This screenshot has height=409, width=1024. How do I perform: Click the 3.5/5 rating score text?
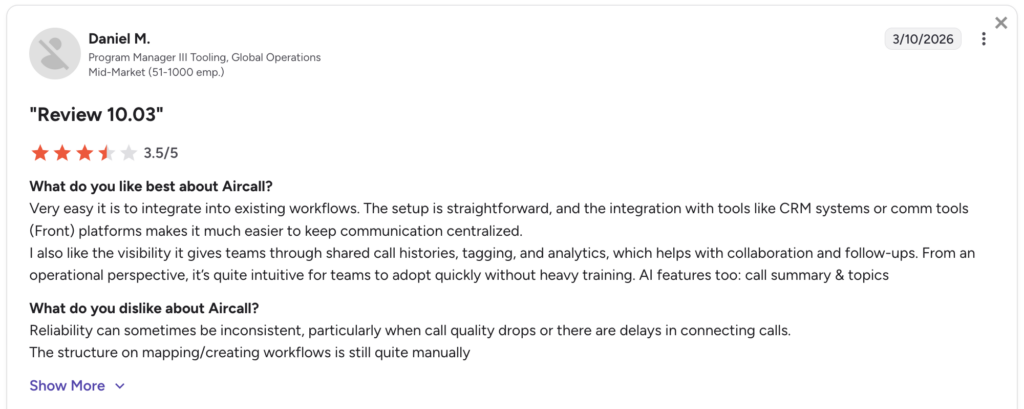tap(161, 154)
